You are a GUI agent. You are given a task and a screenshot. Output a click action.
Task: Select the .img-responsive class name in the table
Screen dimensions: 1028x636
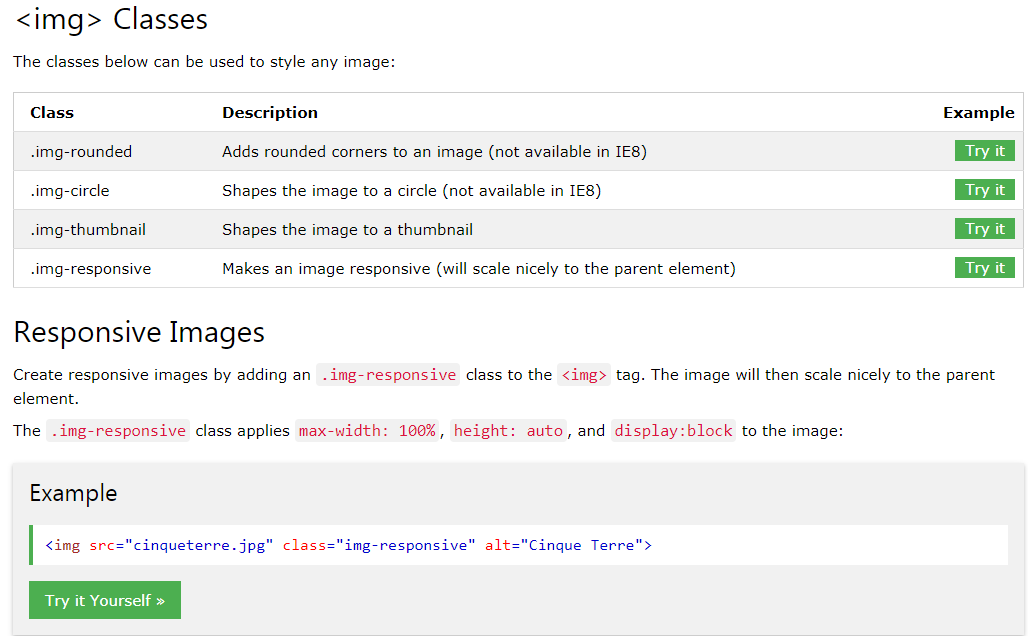tap(91, 268)
